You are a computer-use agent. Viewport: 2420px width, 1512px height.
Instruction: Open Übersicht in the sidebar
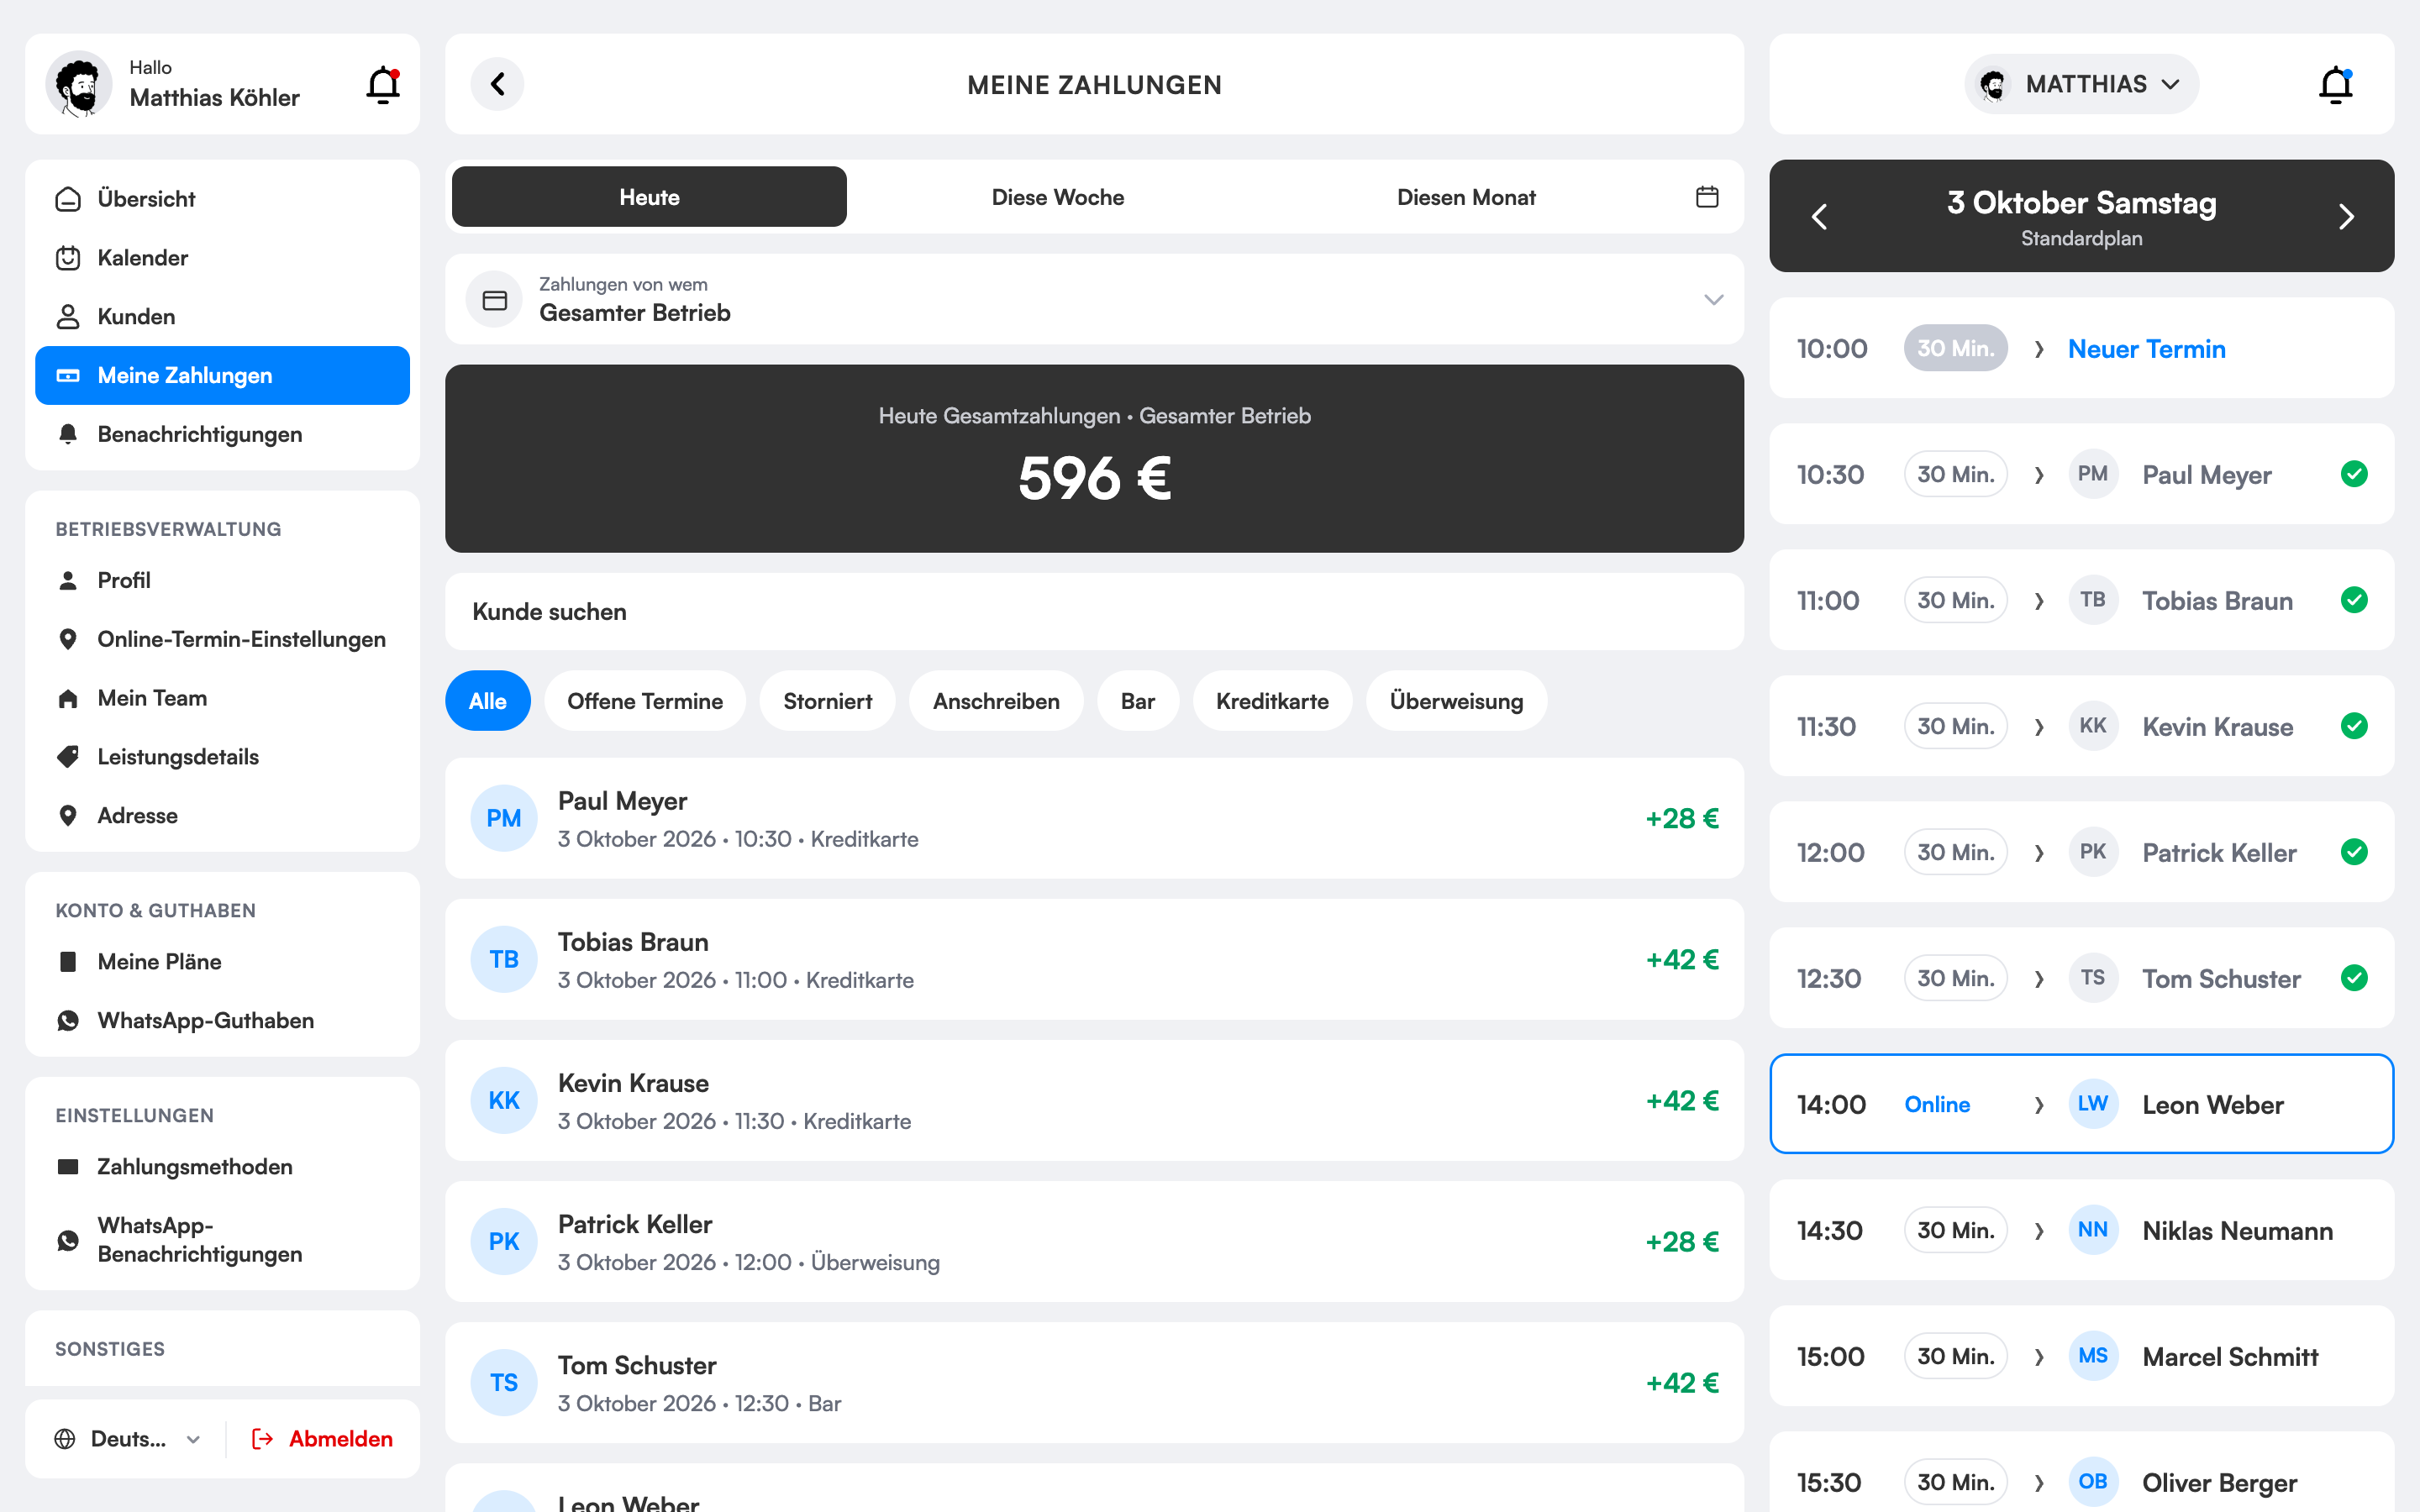pyautogui.click(x=222, y=199)
